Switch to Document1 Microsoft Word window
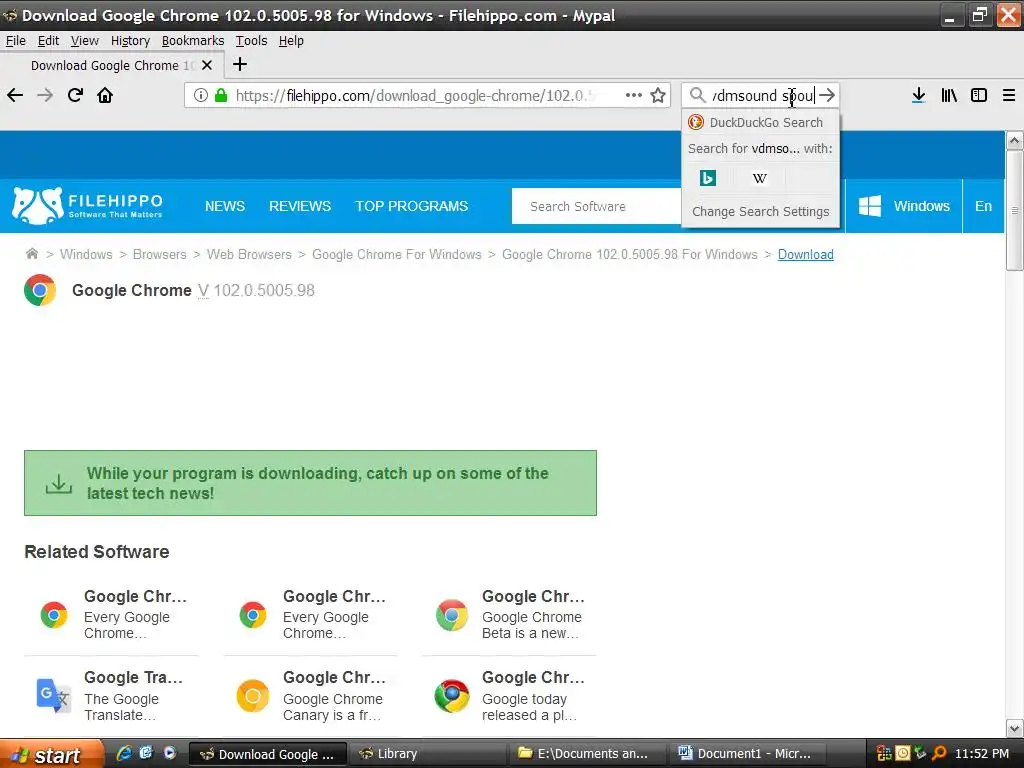 [x=748, y=754]
